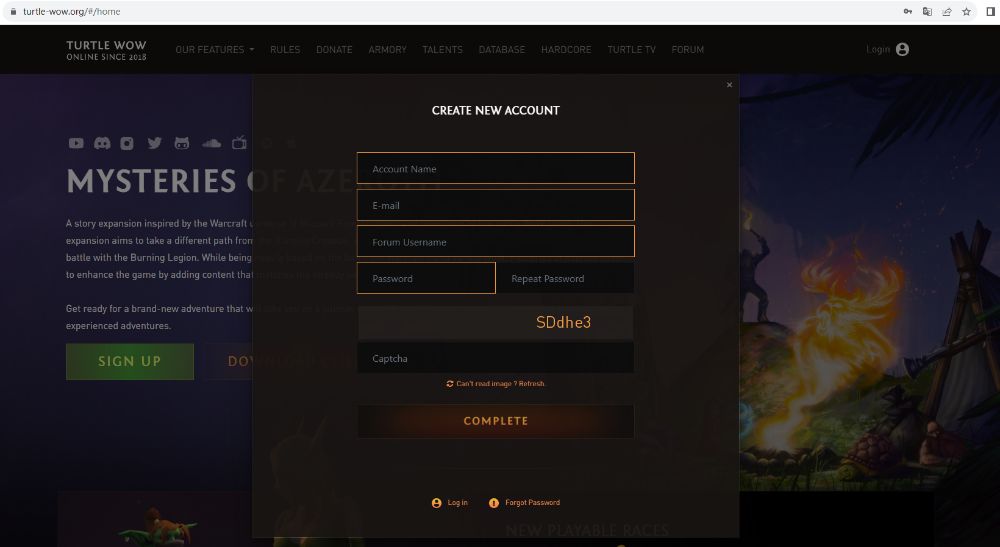Click the browser share page icon

pos(947,11)
